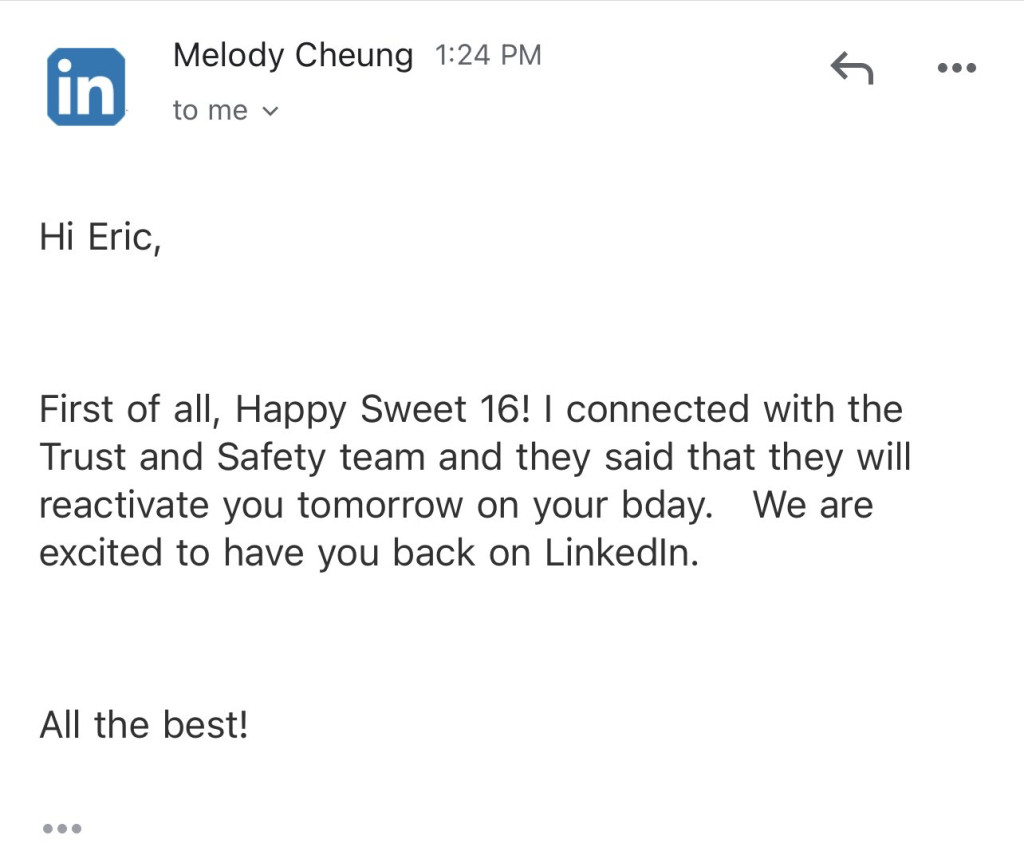Tap the LinkedIn sender avatar
1024x855 pixels.
[86, 86]
